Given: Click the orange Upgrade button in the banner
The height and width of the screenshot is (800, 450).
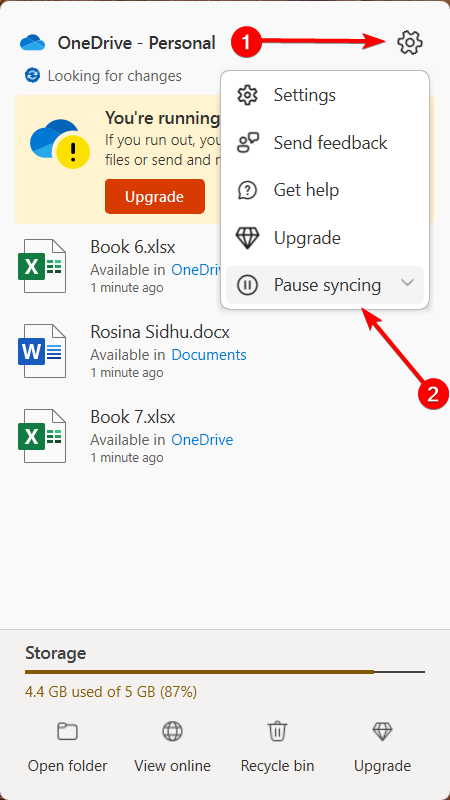Looking at the screenshot, I should coord(155,196).
